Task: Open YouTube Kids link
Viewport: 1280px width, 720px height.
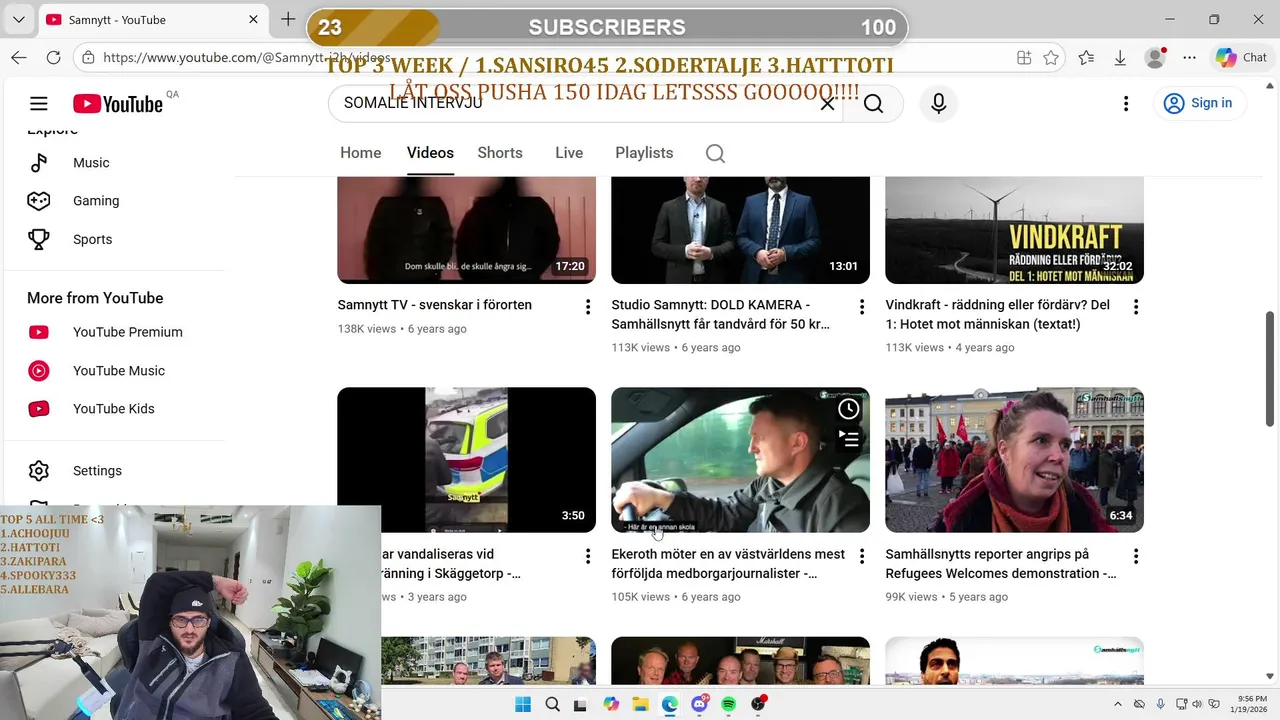Action: click(115, 409)
